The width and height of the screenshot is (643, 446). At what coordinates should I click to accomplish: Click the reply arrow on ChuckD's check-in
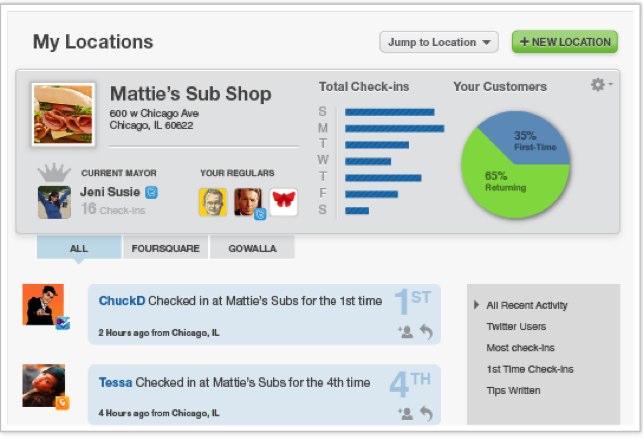point(427,332)
